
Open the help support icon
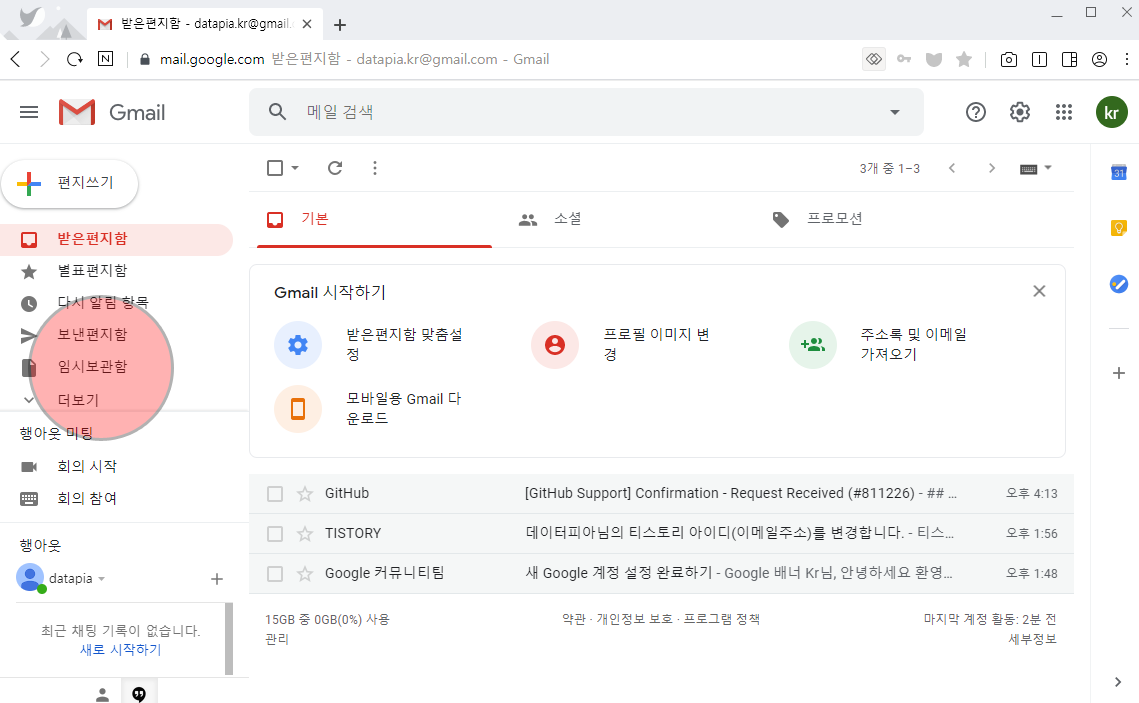[976, 112]
